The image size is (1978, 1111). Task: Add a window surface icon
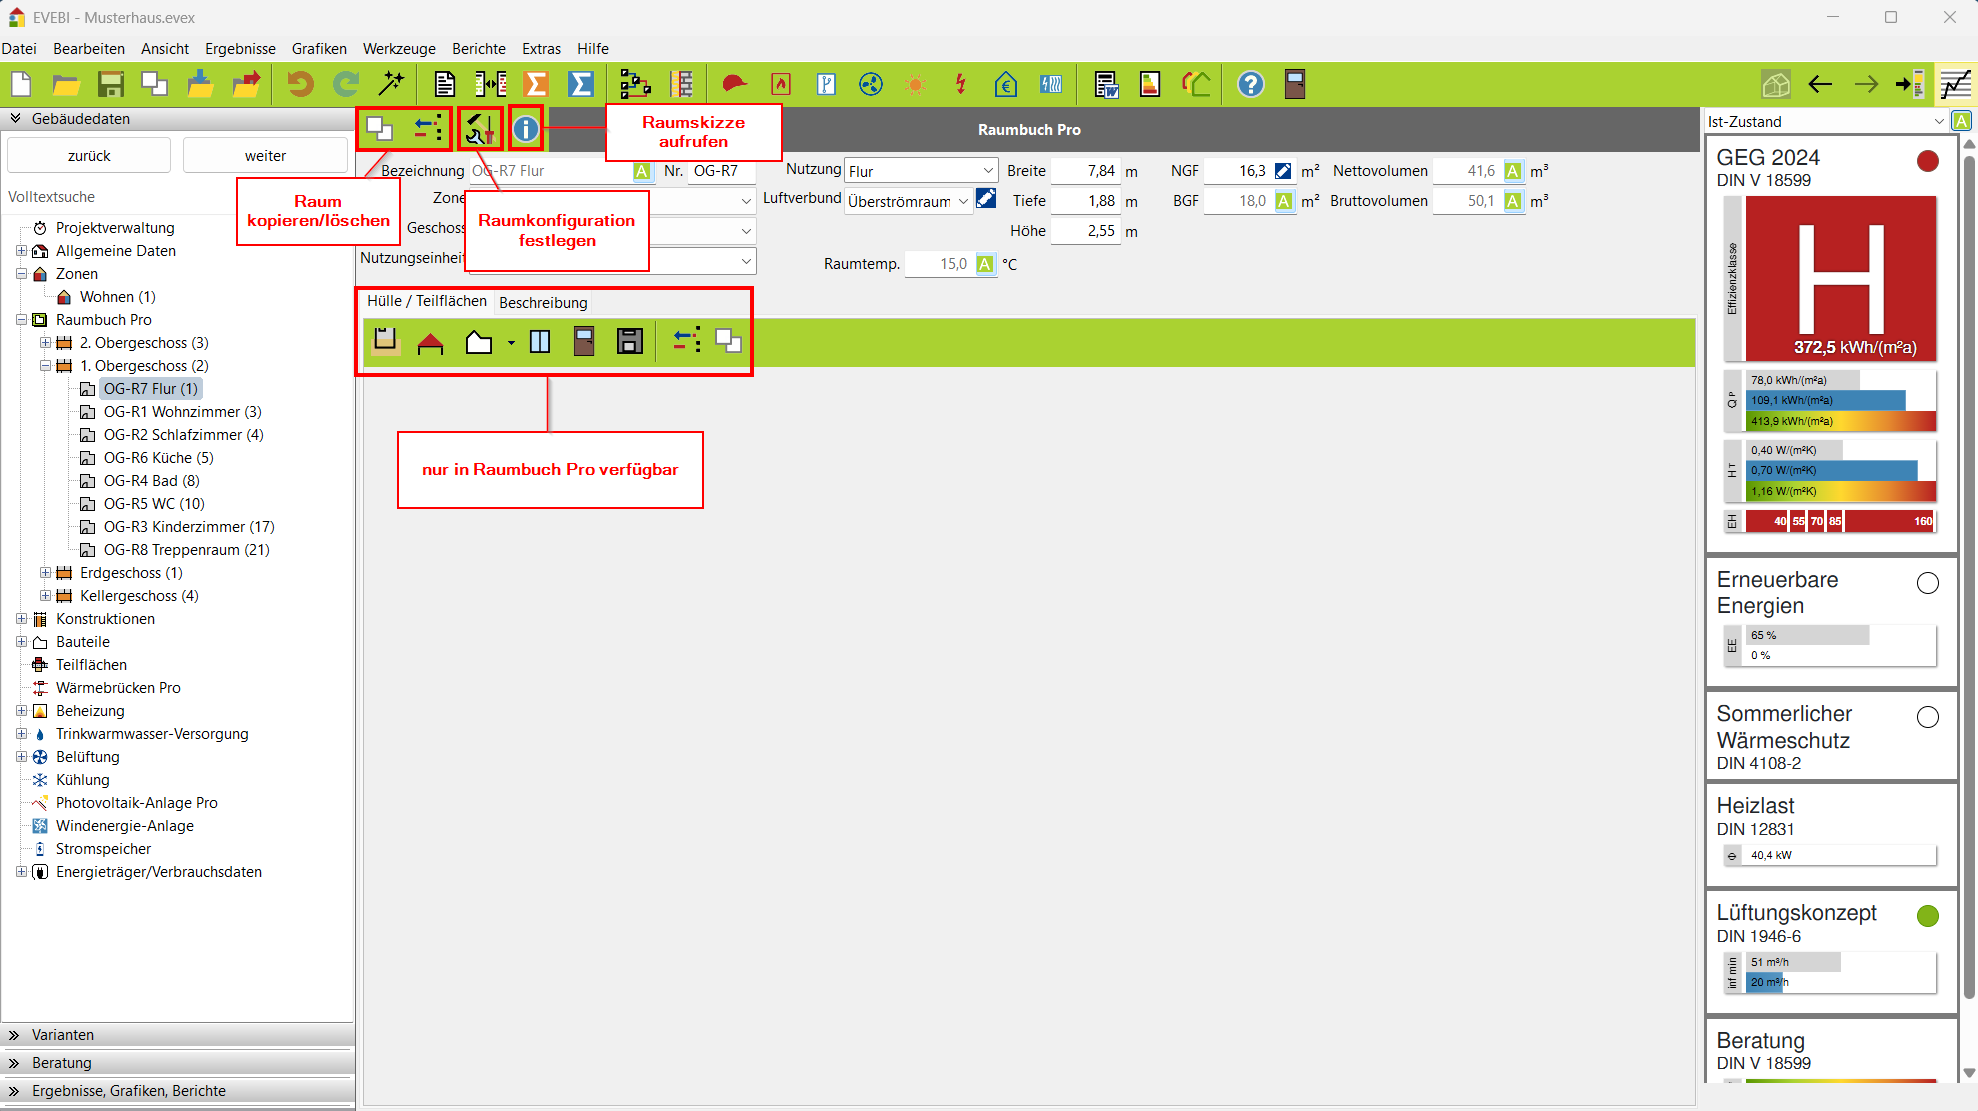[x=540, y=342]
